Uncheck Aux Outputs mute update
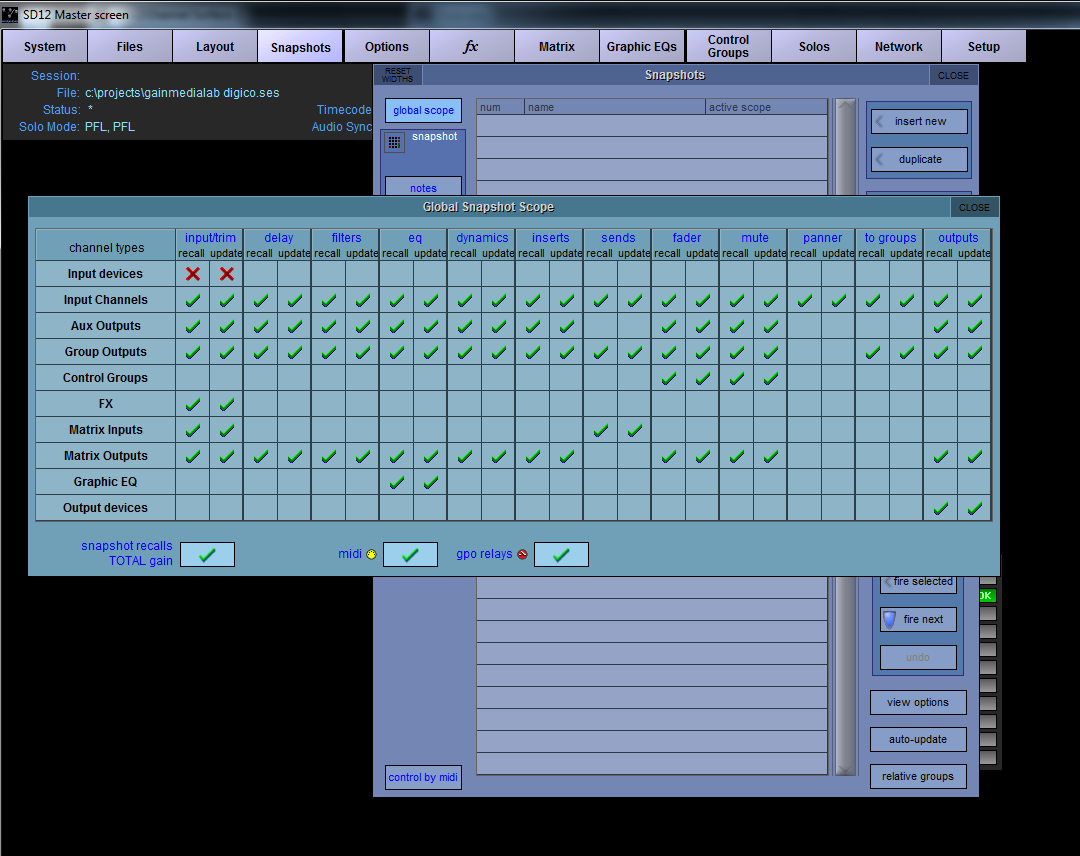The height and width of the screenshot is (856, 1080). (771, 326)
